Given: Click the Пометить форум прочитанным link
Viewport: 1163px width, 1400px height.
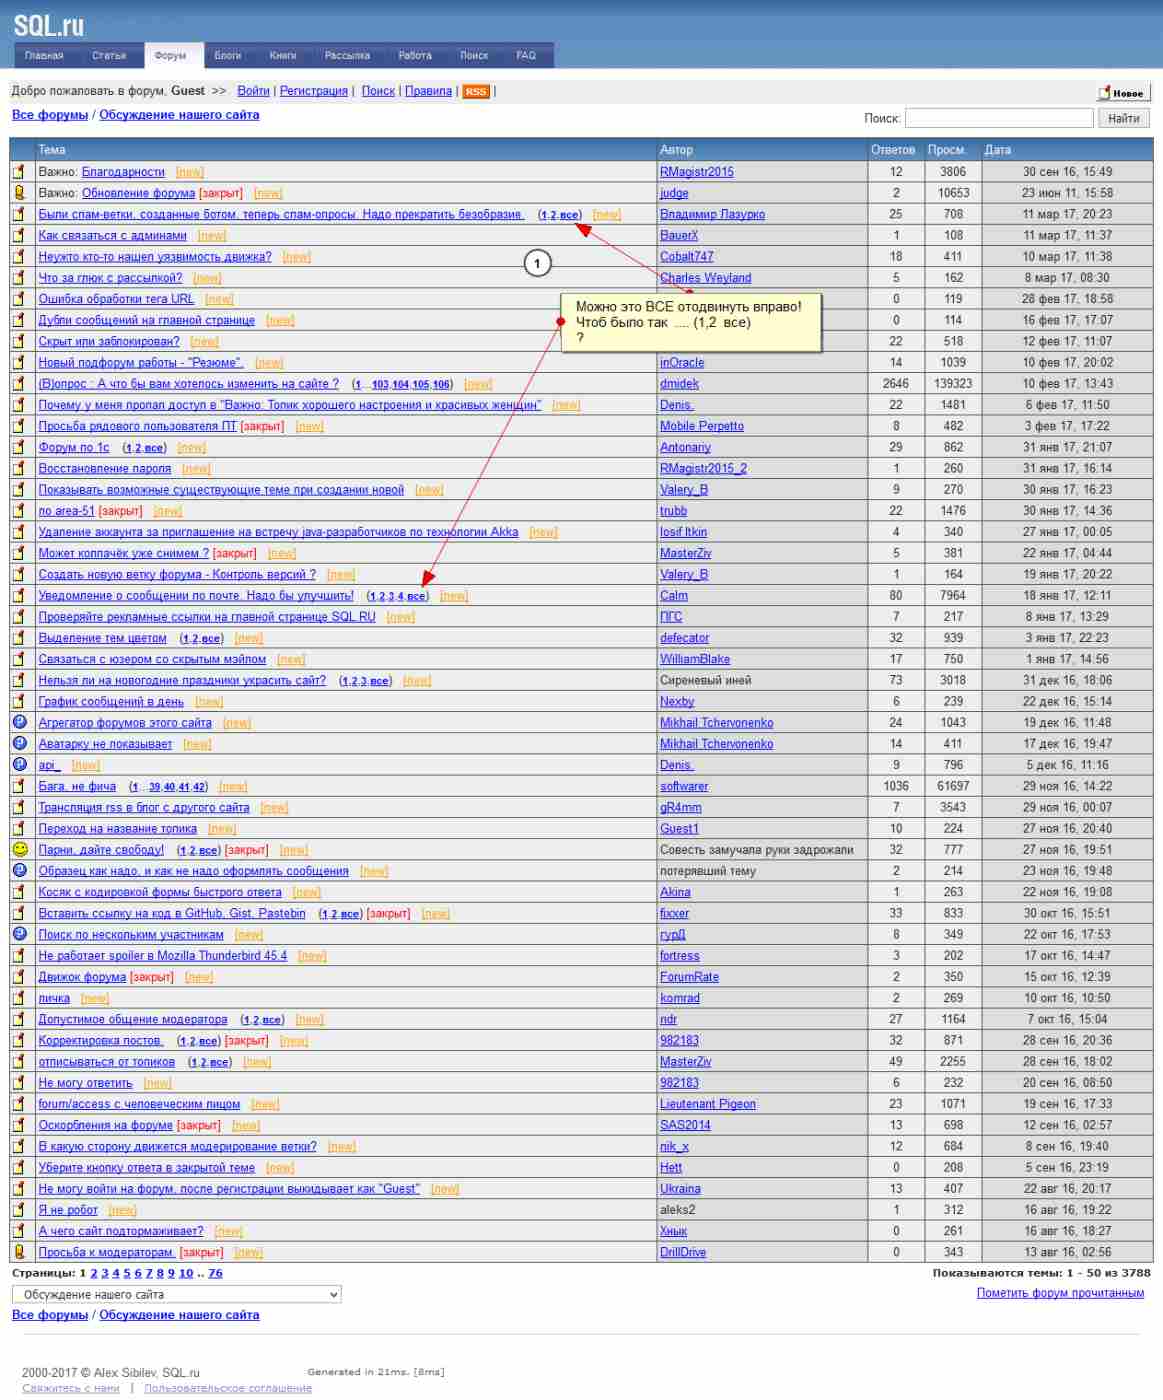Looking at the screenshot, I should 1060,1293.
